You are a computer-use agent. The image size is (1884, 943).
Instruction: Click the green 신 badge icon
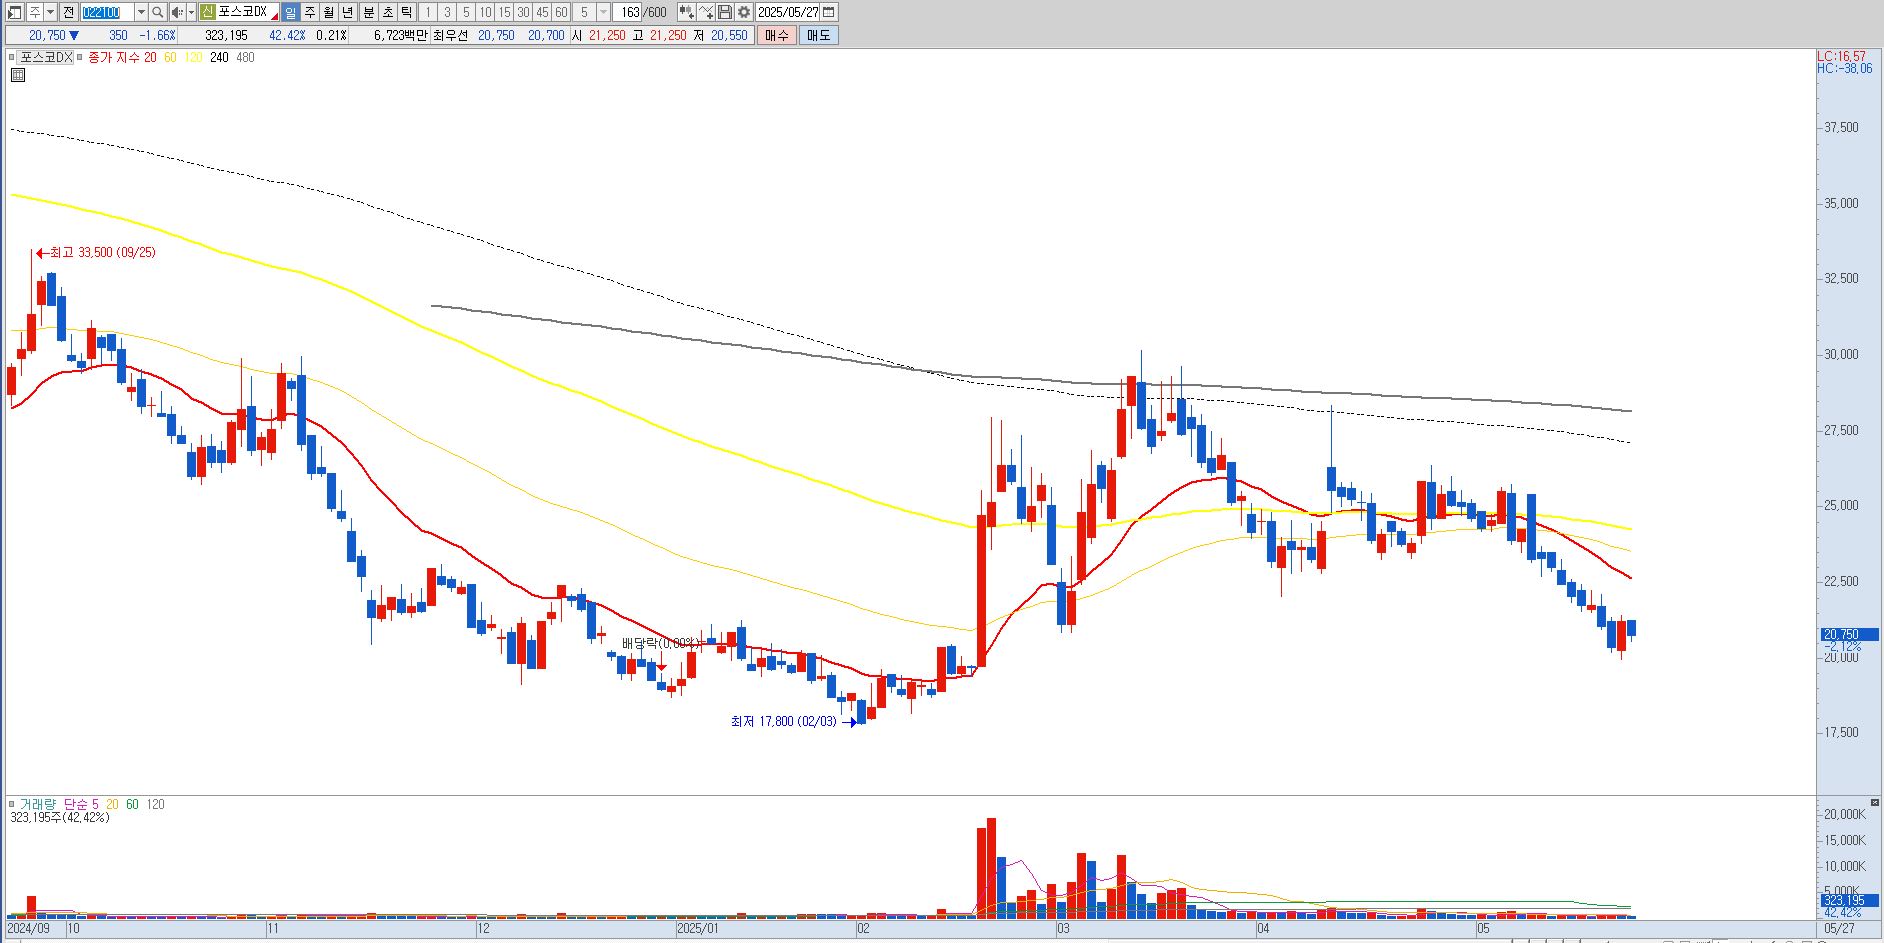coord(207,12)
